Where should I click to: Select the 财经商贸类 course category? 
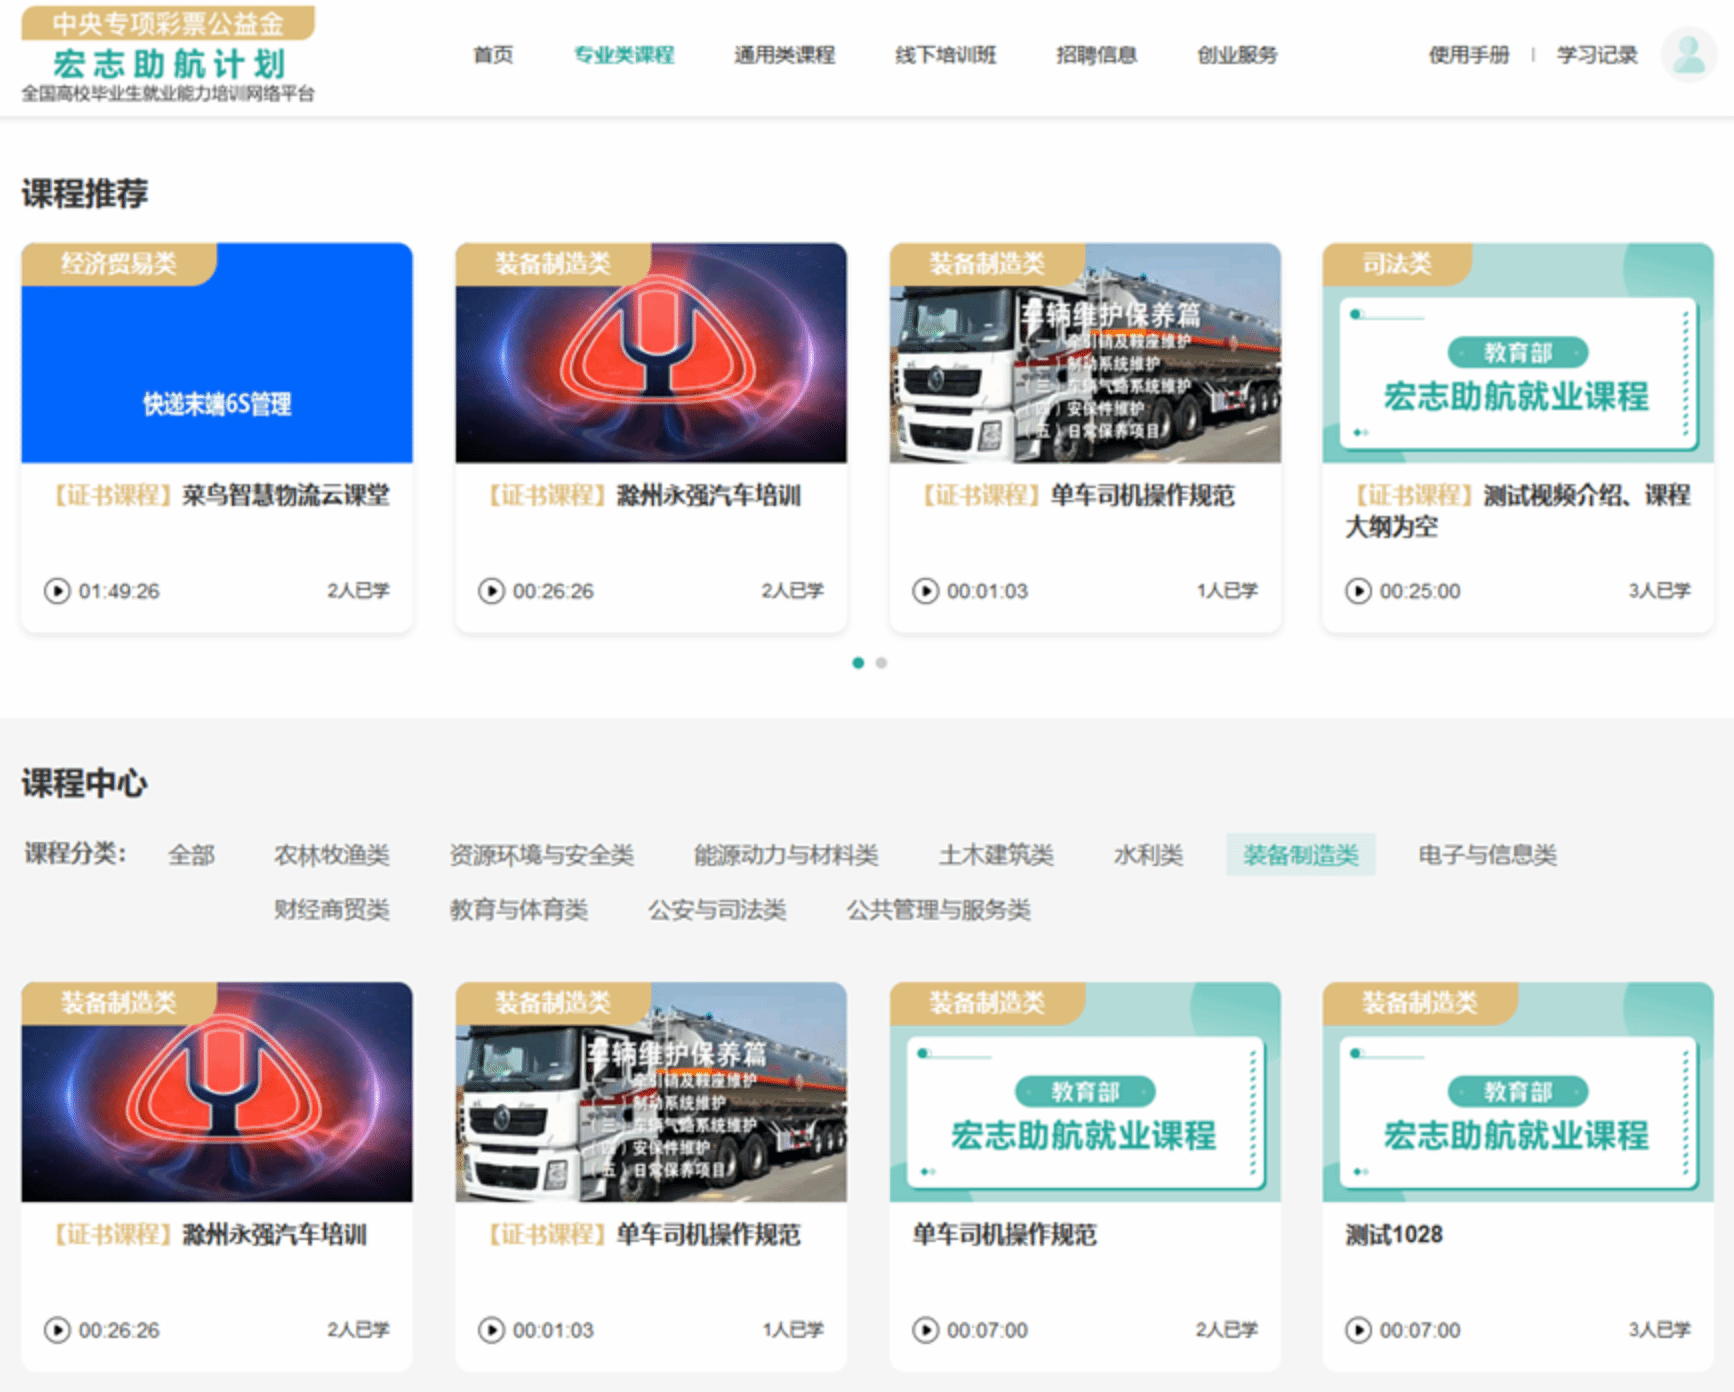332,910
